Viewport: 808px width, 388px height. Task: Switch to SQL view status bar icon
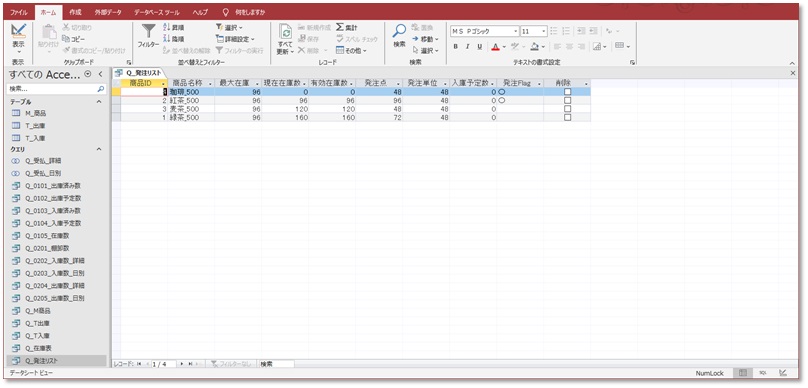tap(762, 373)
